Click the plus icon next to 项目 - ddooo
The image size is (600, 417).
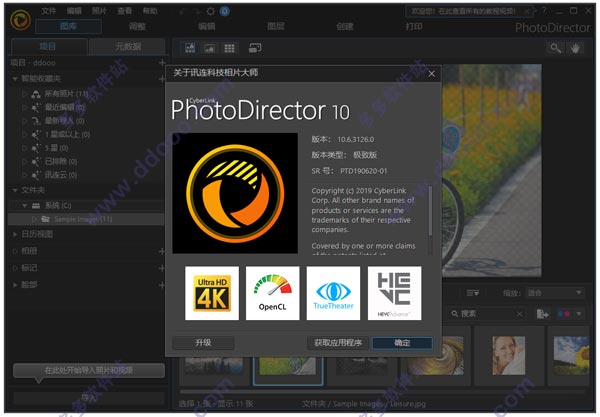pyautogui.click(x=162, y=62)
